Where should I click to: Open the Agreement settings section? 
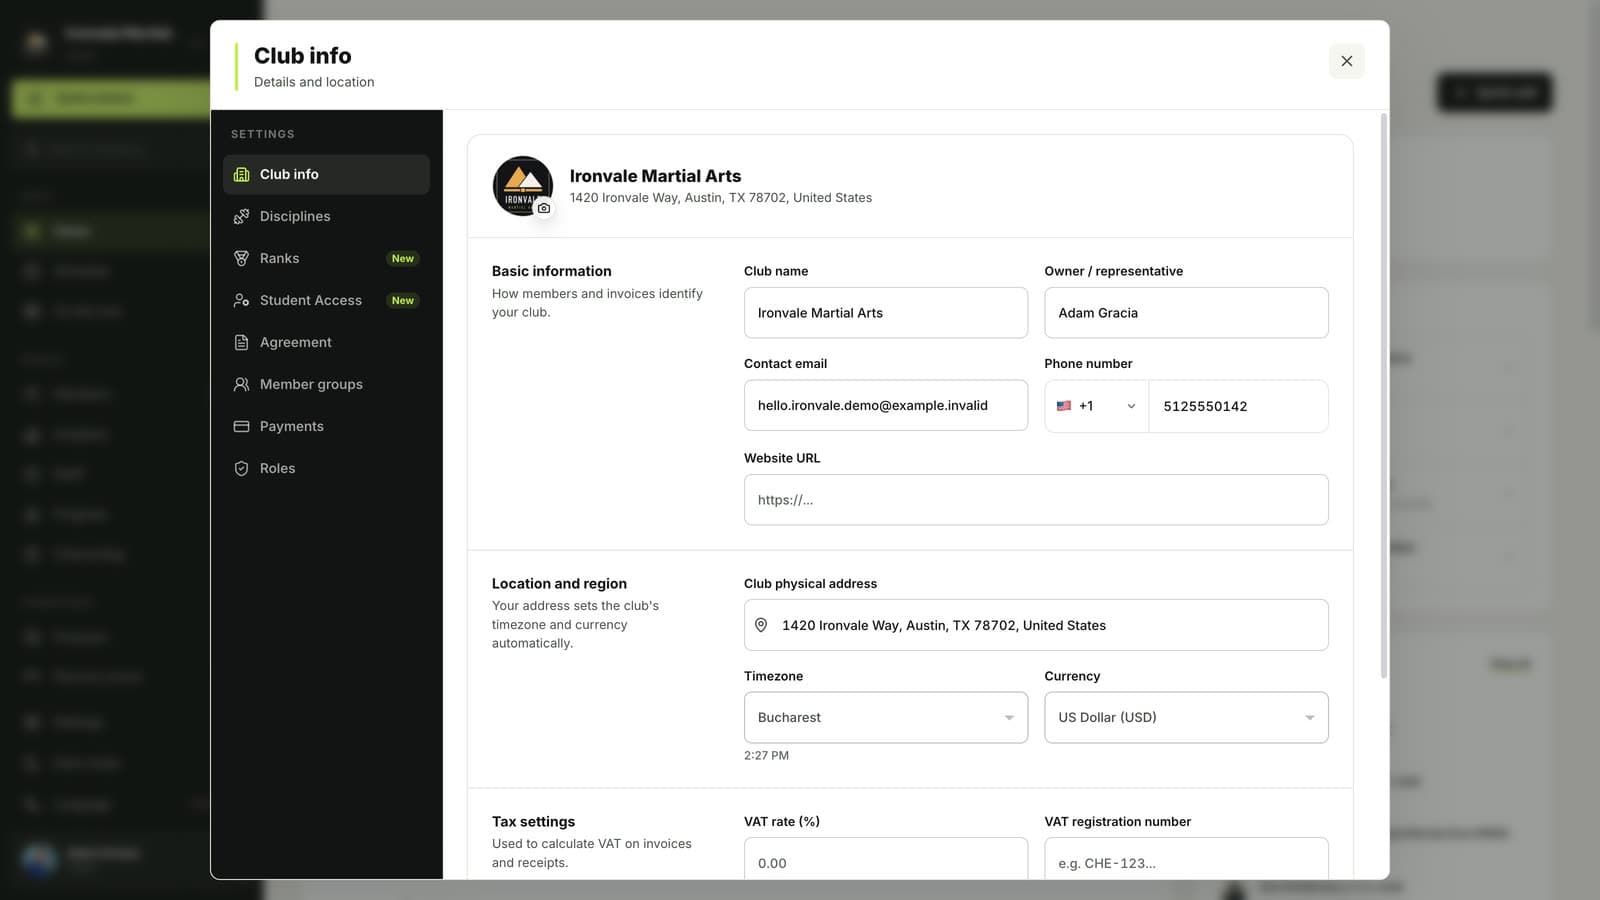326,342
